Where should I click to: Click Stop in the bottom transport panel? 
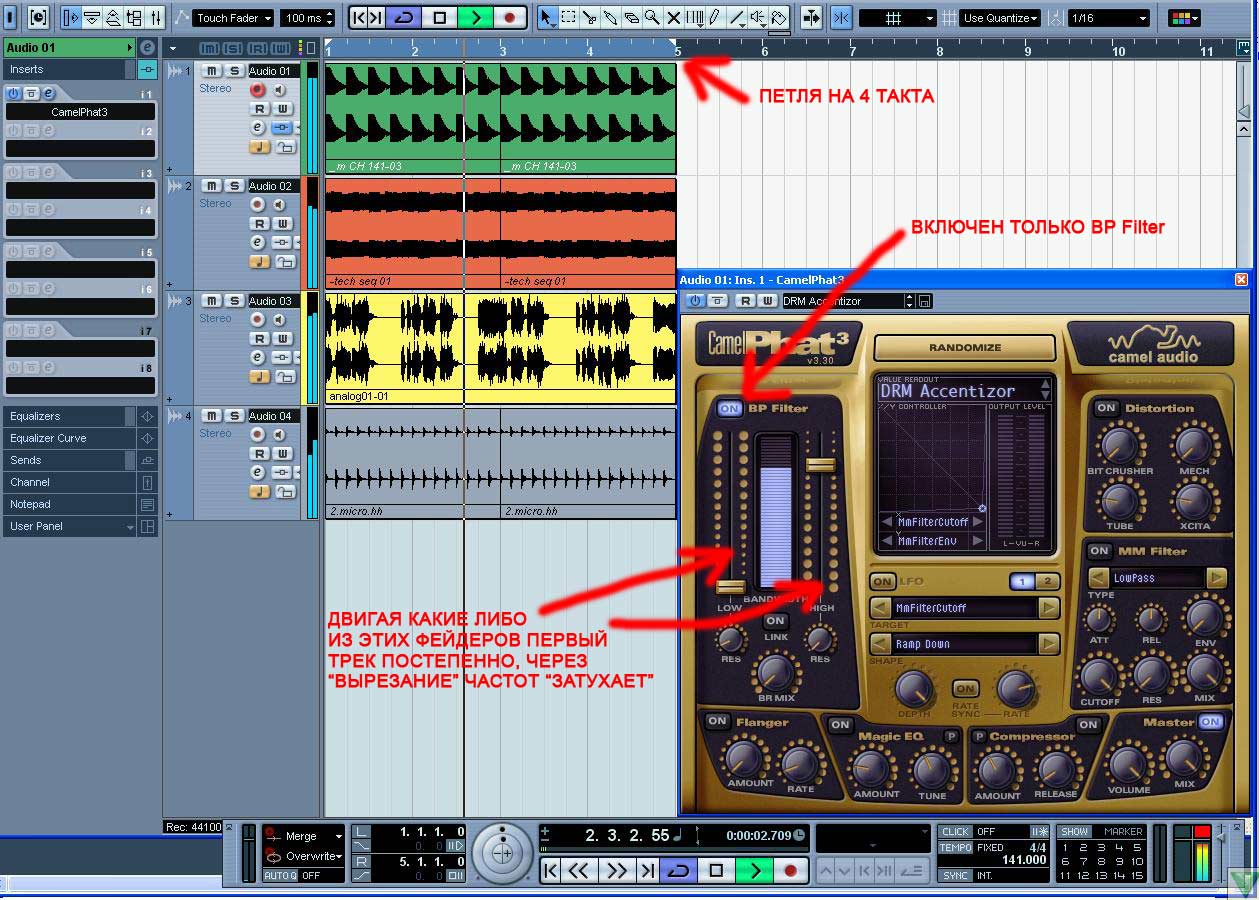716,870
